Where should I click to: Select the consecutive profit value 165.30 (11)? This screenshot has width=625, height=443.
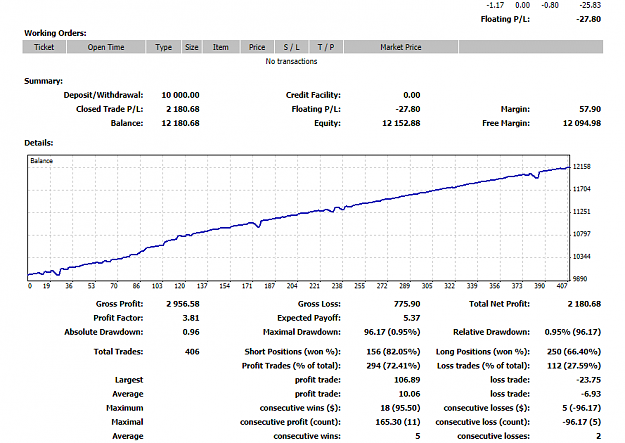[x=398, y=422]
